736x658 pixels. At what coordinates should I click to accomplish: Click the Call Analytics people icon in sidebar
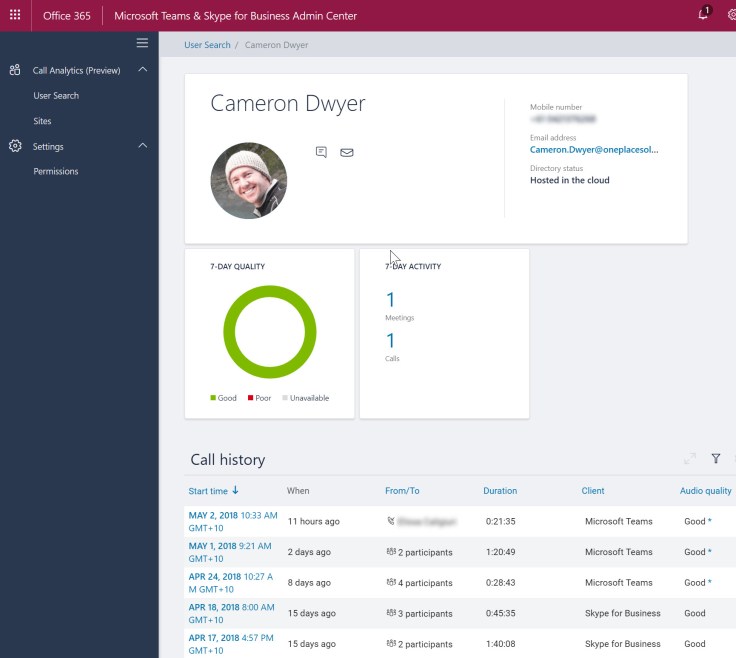(x=15, y=70)
